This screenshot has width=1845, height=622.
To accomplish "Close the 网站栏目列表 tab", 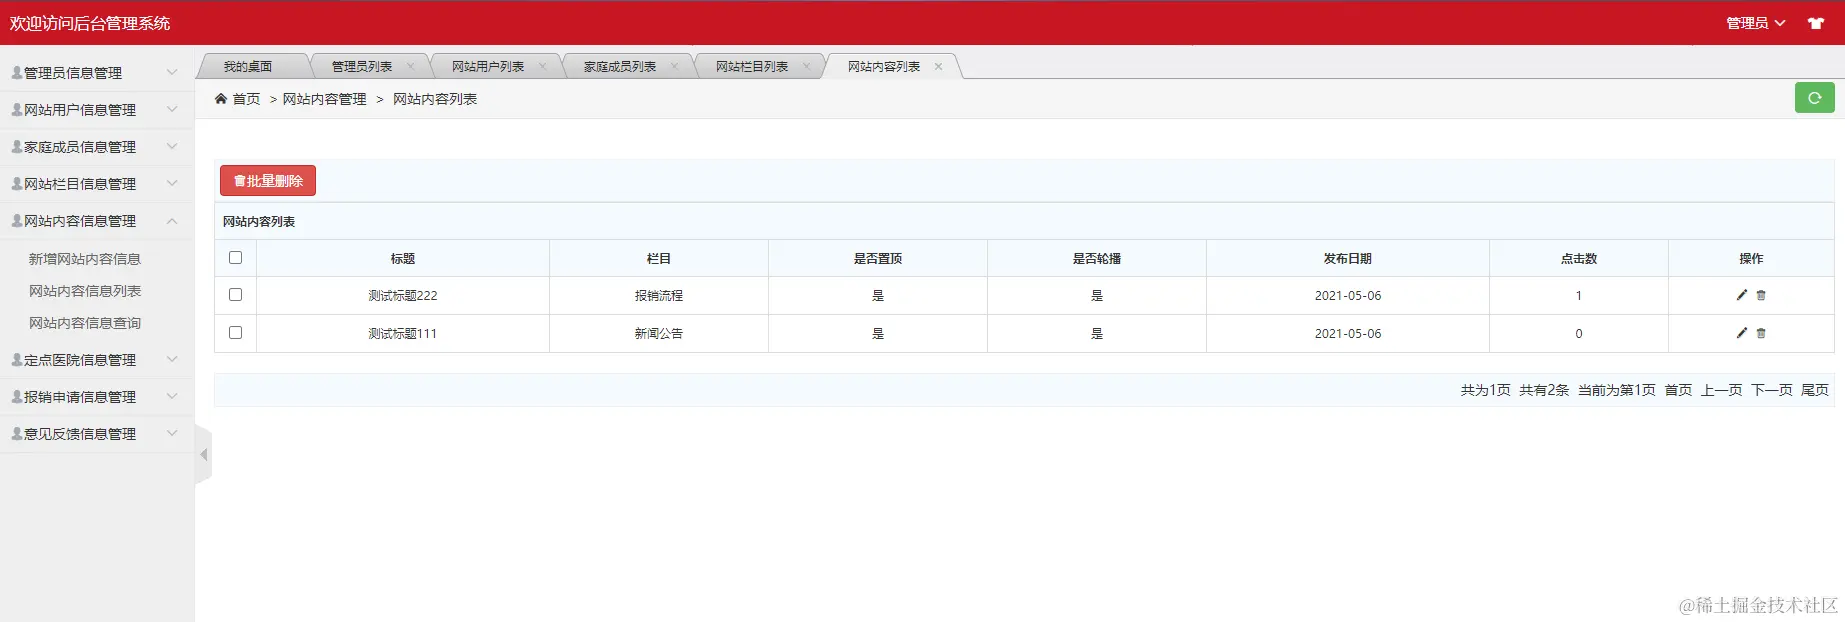I will (x=806, y=67).
